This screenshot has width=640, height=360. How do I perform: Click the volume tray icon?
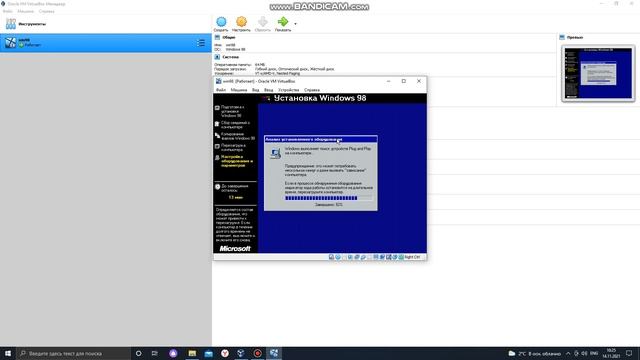pyautogui.click(x=584, y=353)
